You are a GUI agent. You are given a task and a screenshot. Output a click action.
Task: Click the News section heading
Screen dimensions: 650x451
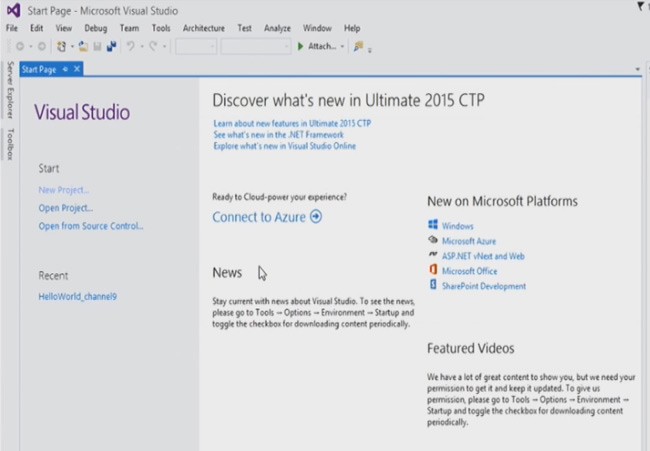227,273
